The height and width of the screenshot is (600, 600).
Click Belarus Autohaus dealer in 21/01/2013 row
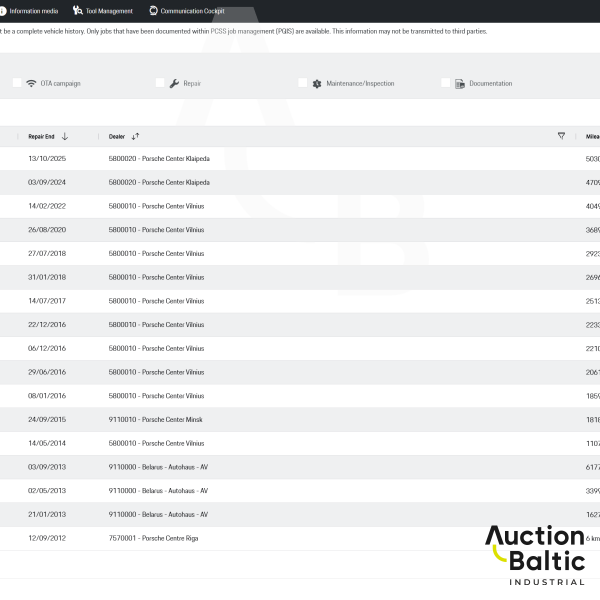pyautogui.click(x=158, y=514)
